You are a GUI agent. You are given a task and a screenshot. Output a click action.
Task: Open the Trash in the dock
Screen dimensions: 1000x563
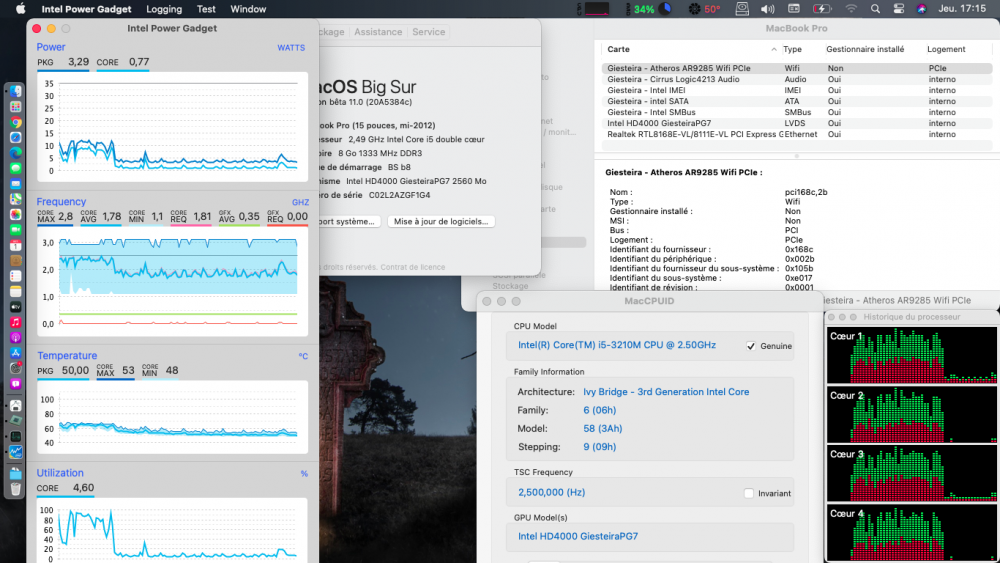[16, 489]
